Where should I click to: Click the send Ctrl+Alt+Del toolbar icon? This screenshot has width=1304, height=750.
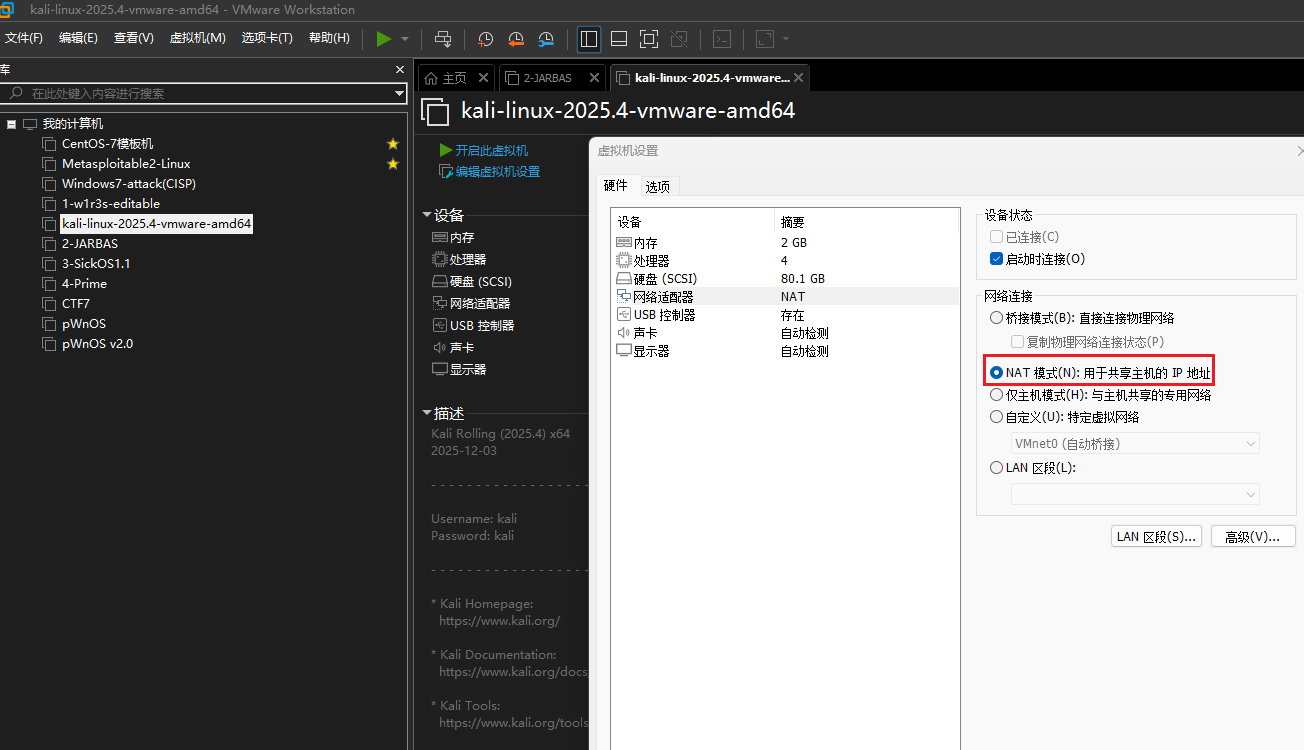pos(443,39)
